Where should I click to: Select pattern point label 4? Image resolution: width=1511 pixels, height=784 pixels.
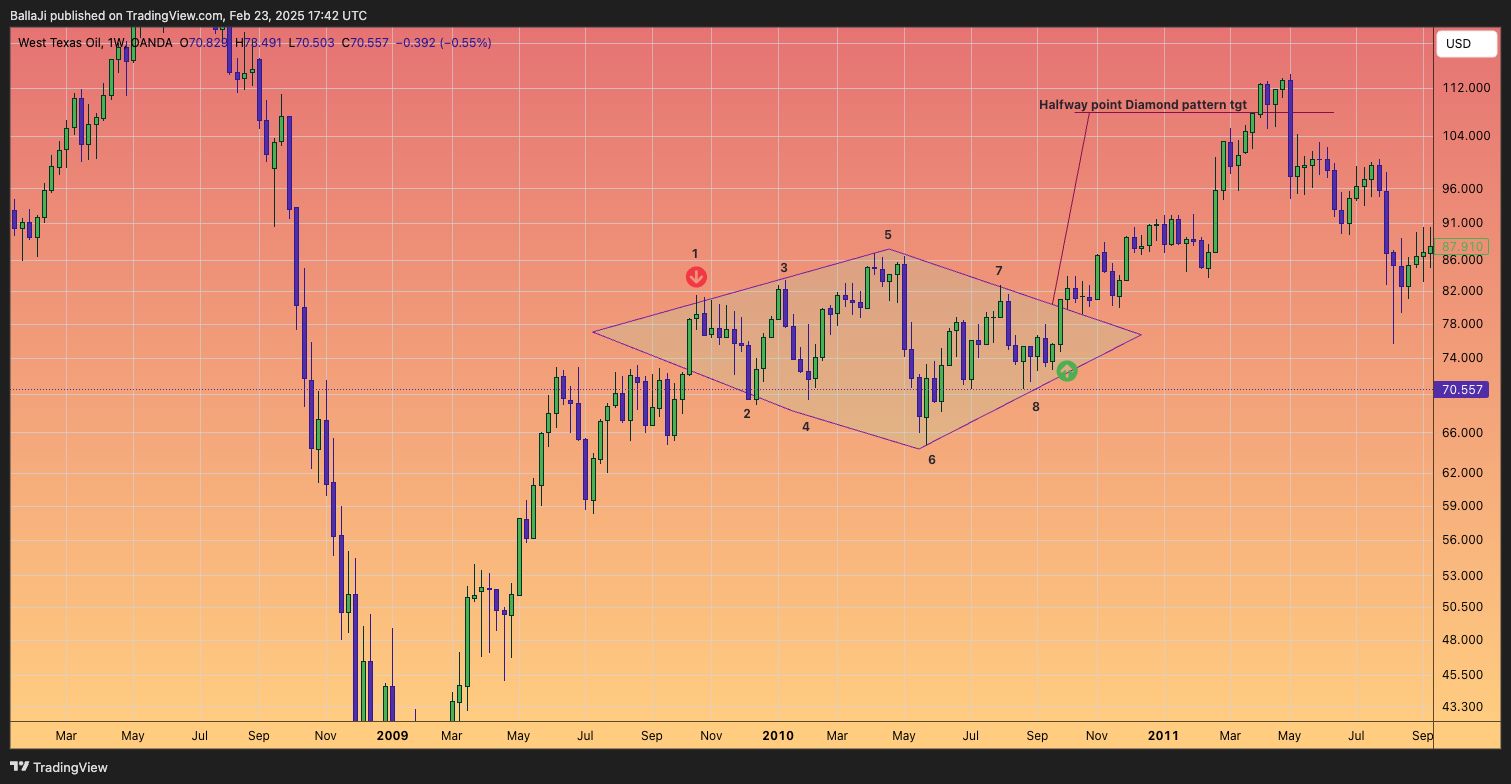(x=806, y=426)
